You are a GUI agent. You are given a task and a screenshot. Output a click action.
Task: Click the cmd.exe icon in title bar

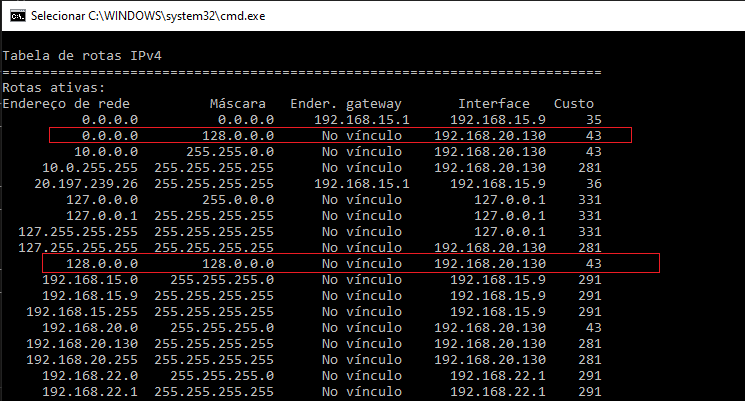click(x=16, y=17)
